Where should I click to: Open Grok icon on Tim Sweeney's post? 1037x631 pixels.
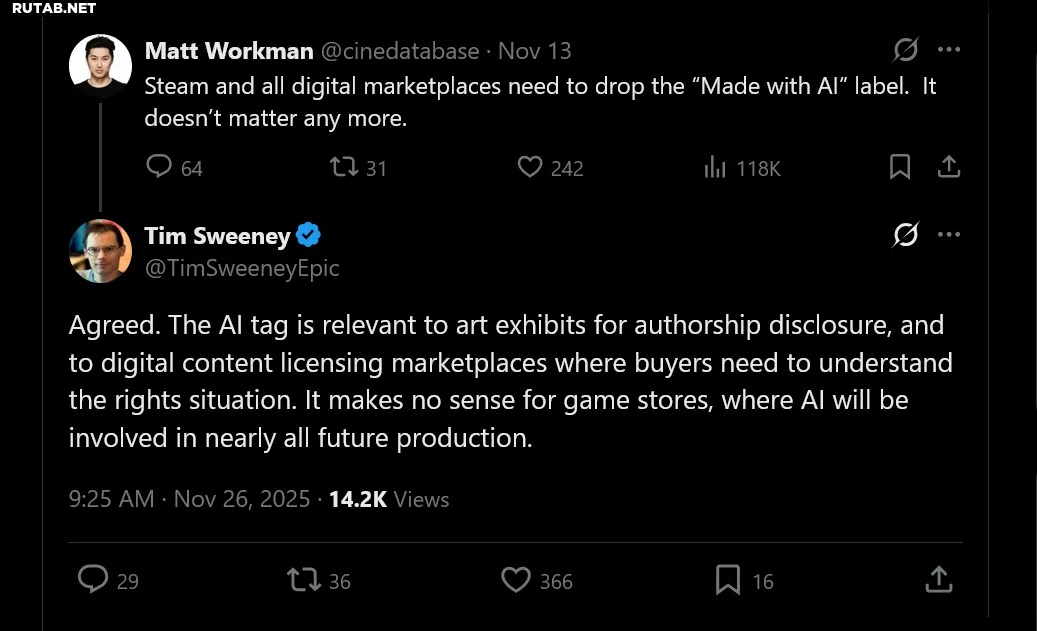pos(906,235)
